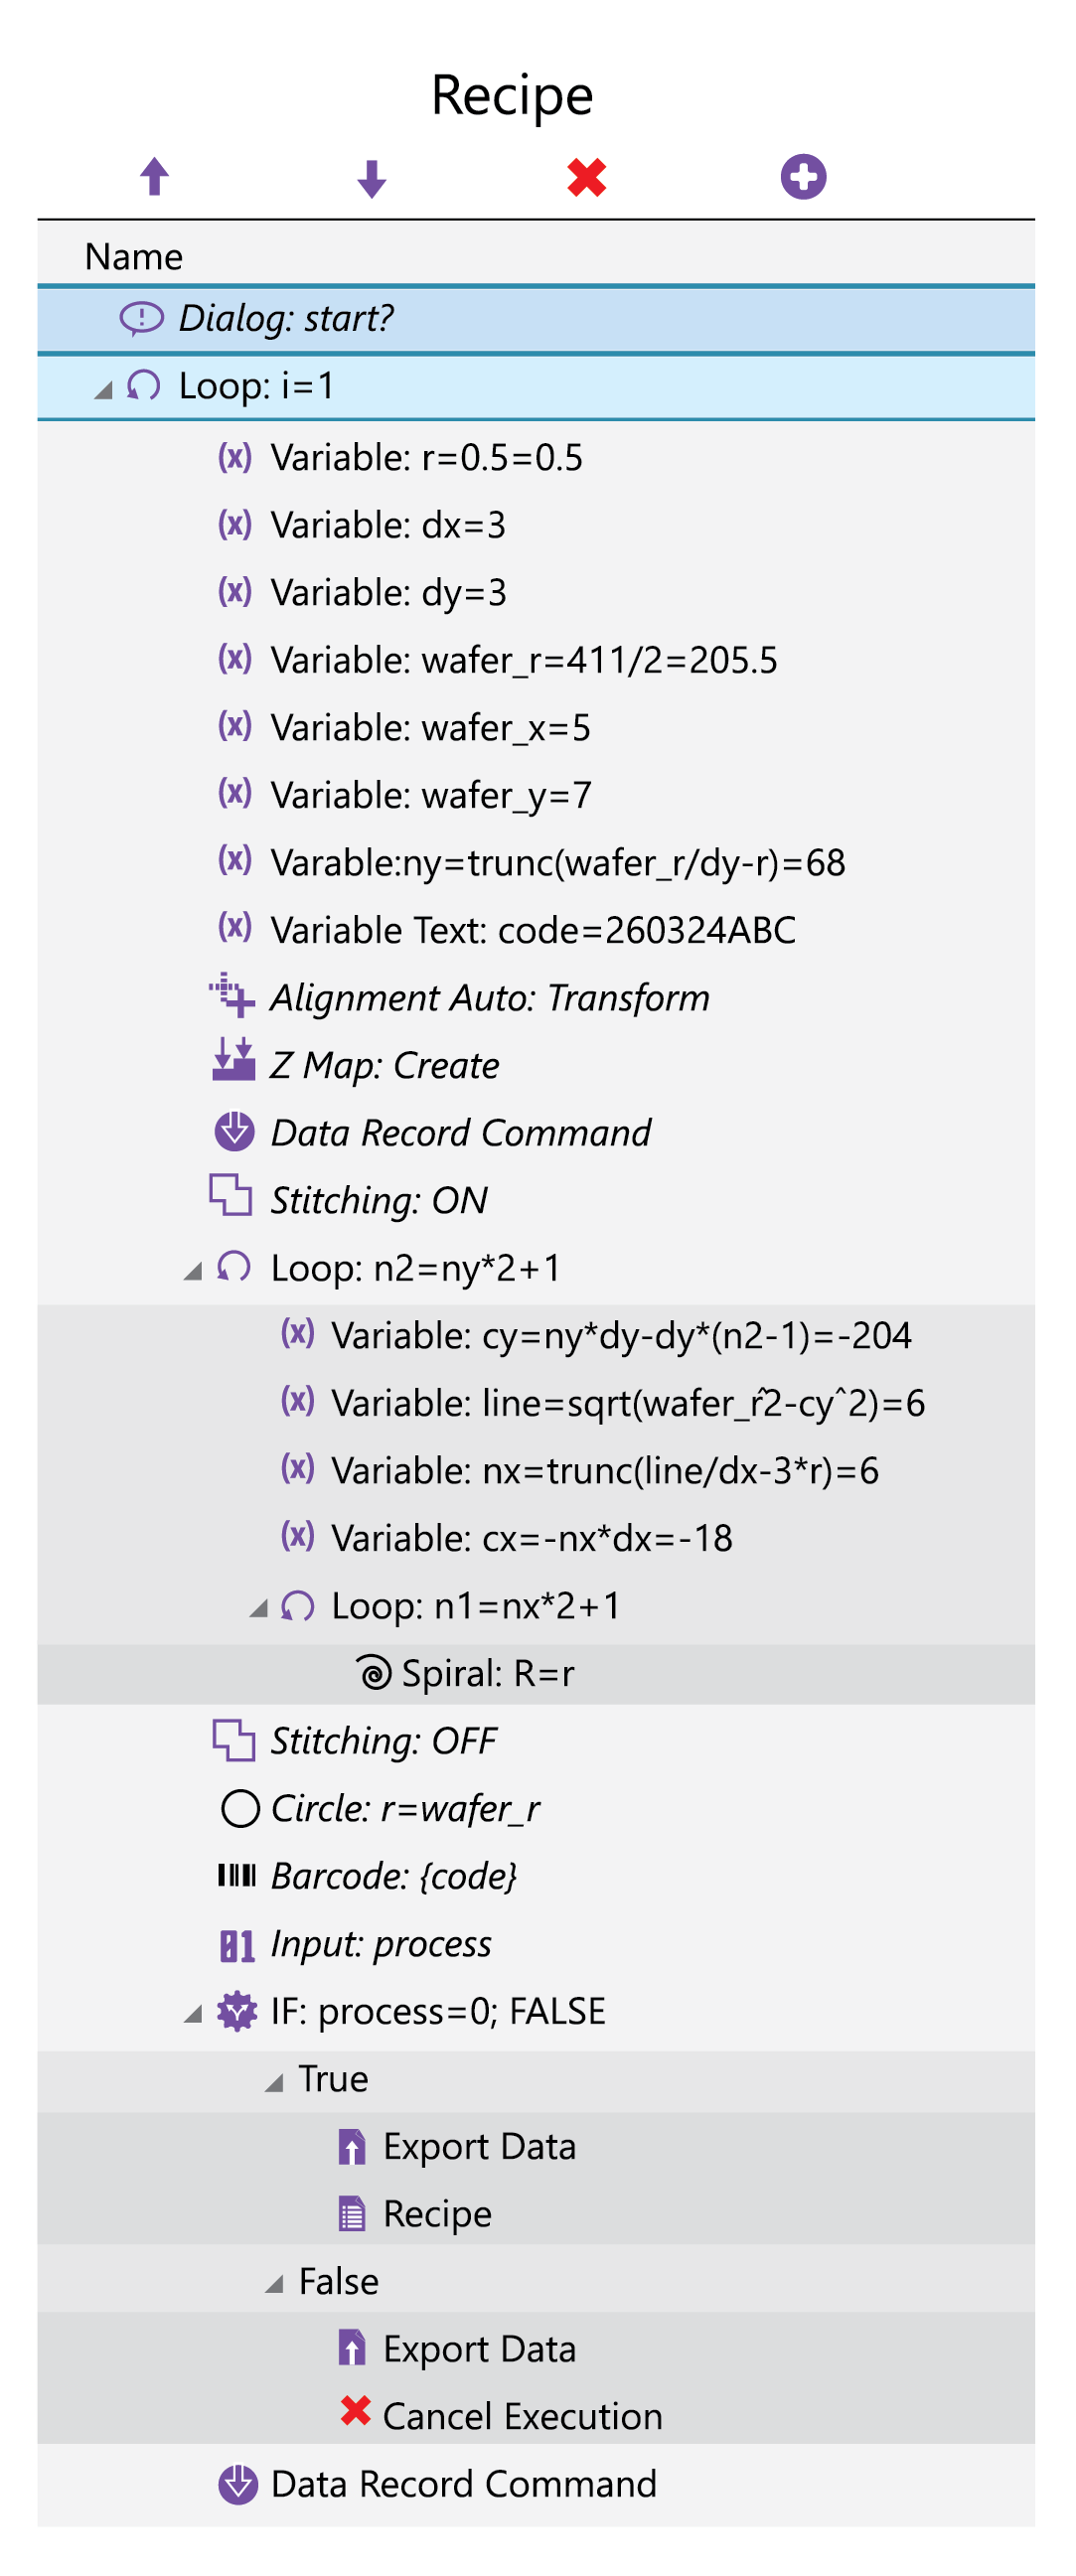This screenshot has width=1076, height=2576.
Task: Select the Dialog: start? step
Action: tap(286, 318)
